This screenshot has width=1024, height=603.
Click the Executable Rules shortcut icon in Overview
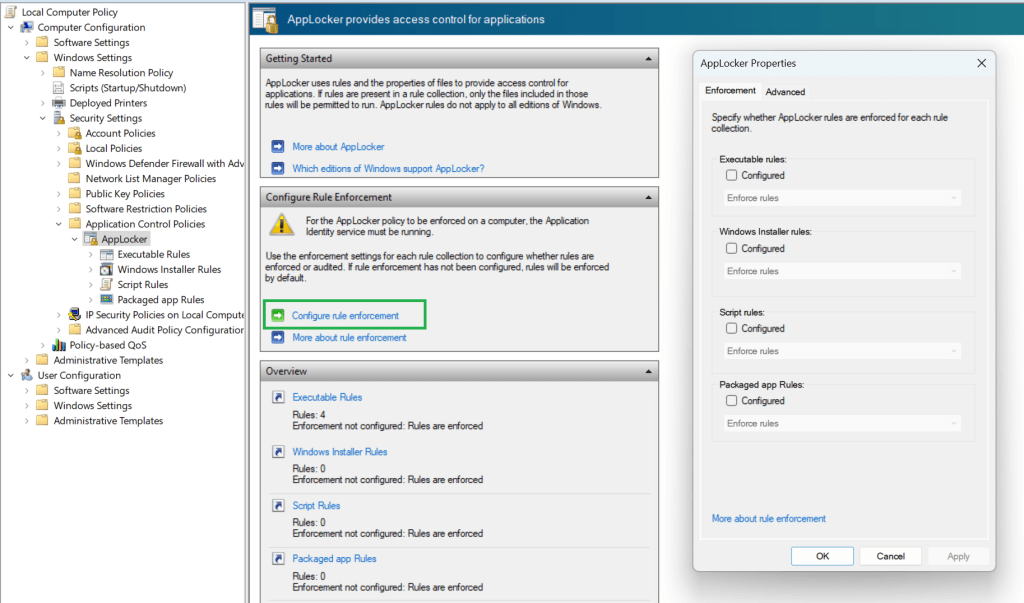[x=279, y=398]
